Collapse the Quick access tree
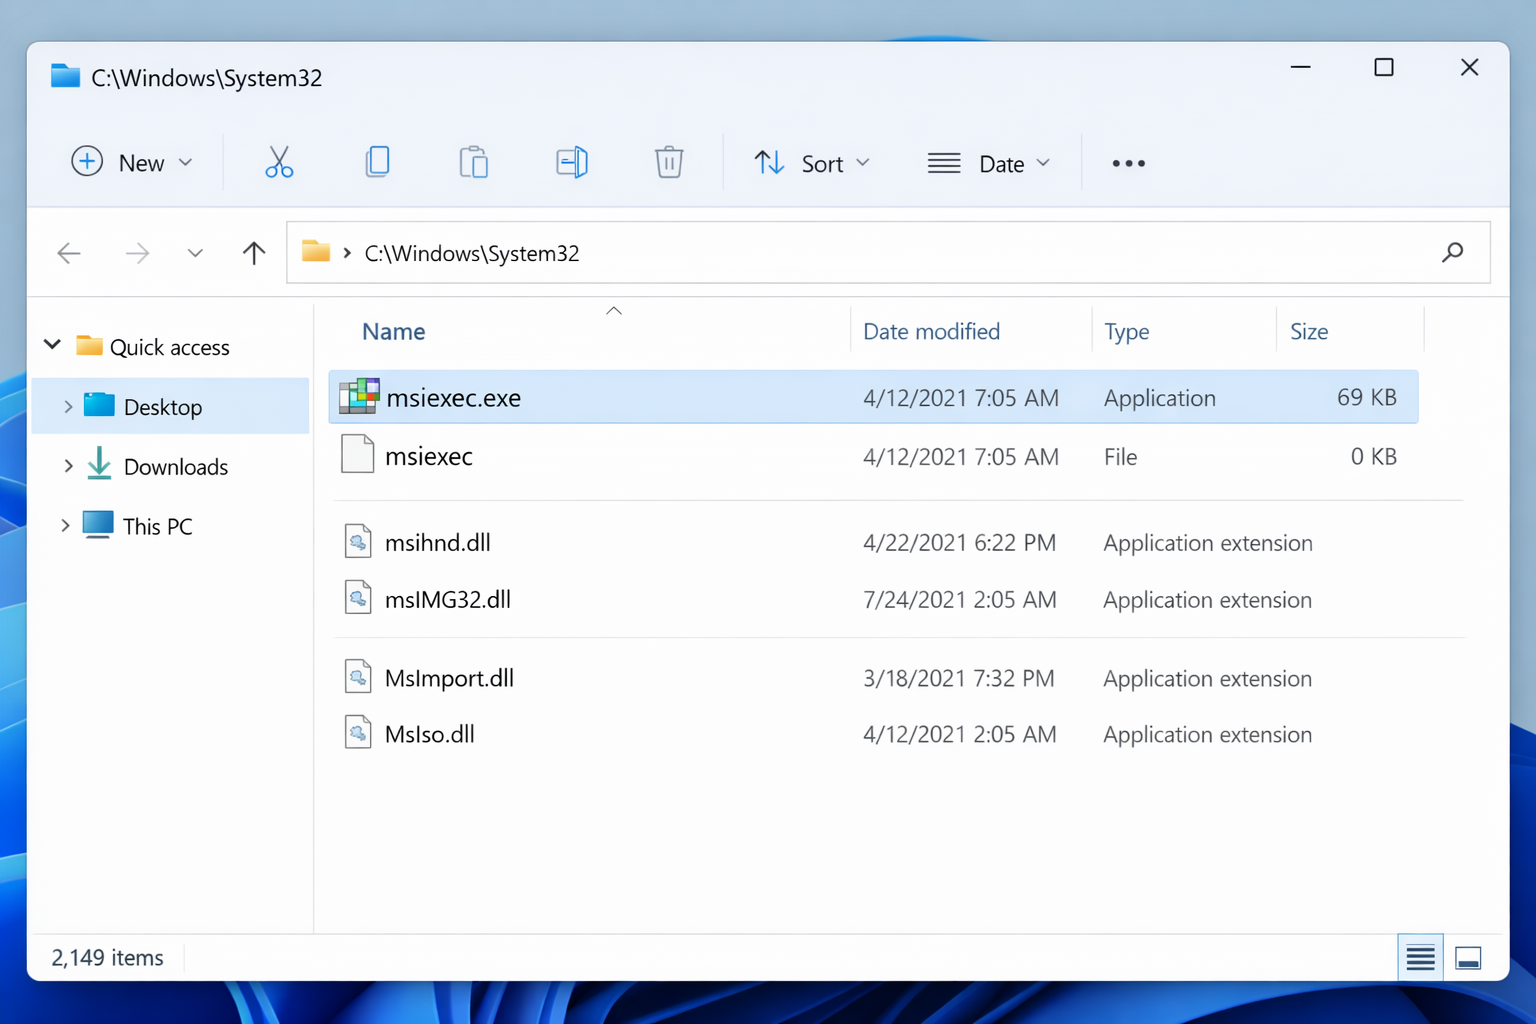Screen dimensions: 1536x1024 point(53,346)
